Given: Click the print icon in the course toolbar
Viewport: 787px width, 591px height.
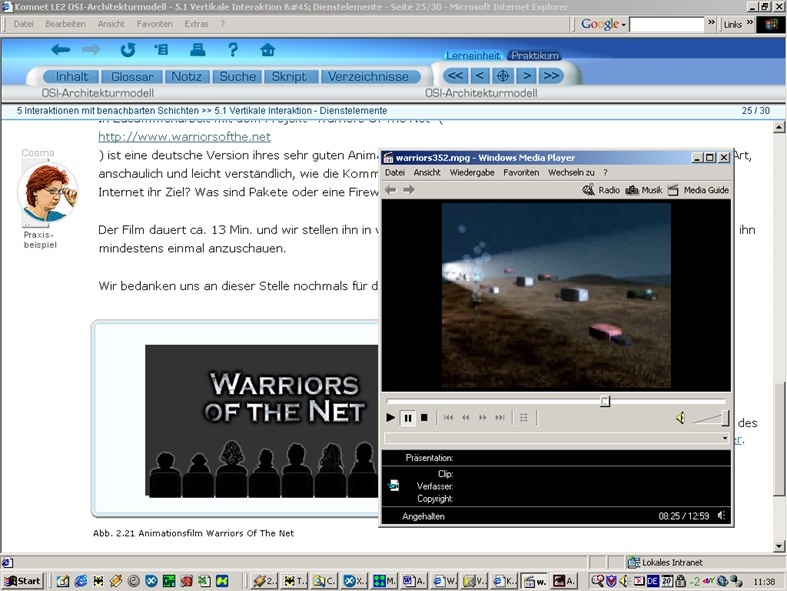Looking at the screenshot, I should 198,50.
